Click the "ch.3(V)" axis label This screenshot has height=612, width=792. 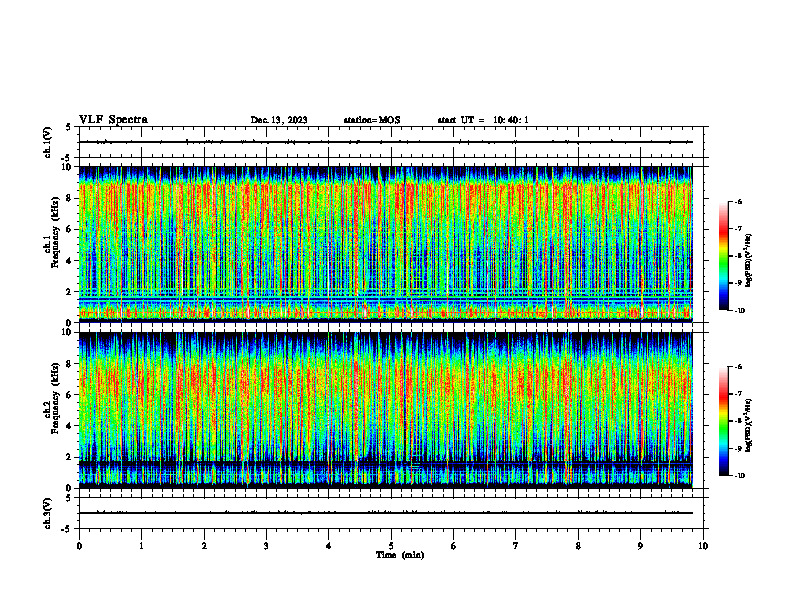click(x=47, y=513)
